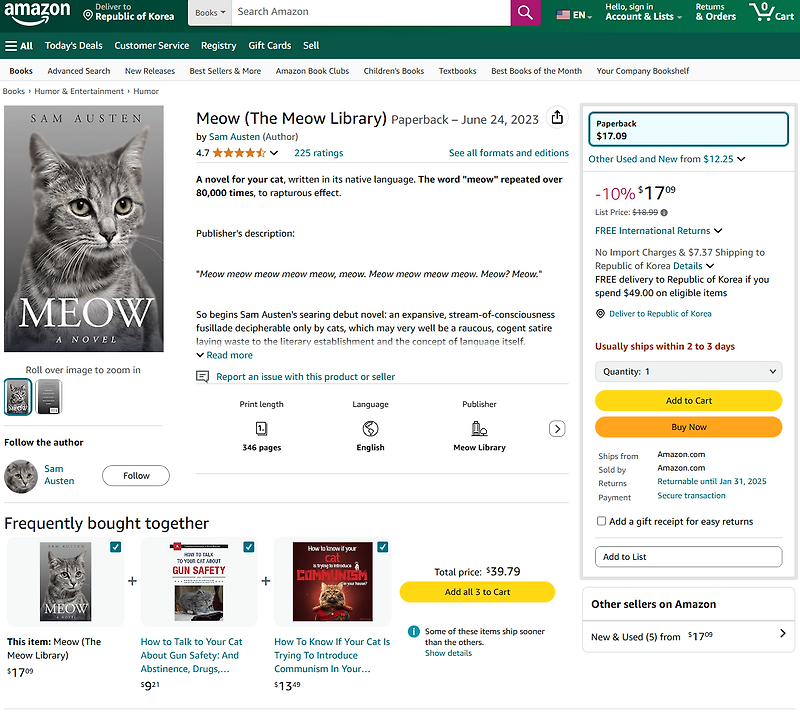This screenshot has height=716, width=800.
Task: Toggle the gift receipt checkbox
Action: 601,521
